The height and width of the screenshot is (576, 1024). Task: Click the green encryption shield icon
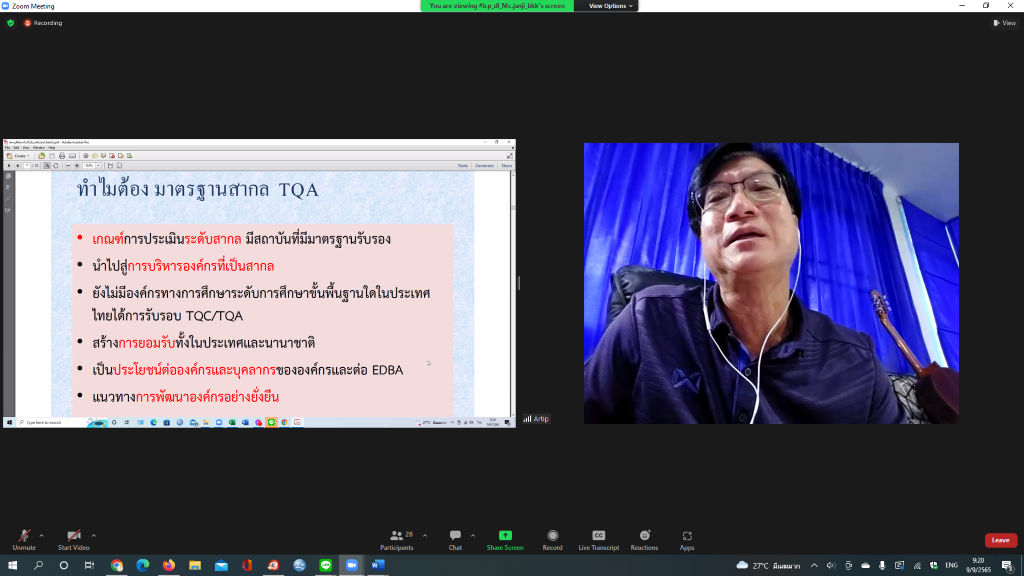pyautogui.click(x=10, y=23)
